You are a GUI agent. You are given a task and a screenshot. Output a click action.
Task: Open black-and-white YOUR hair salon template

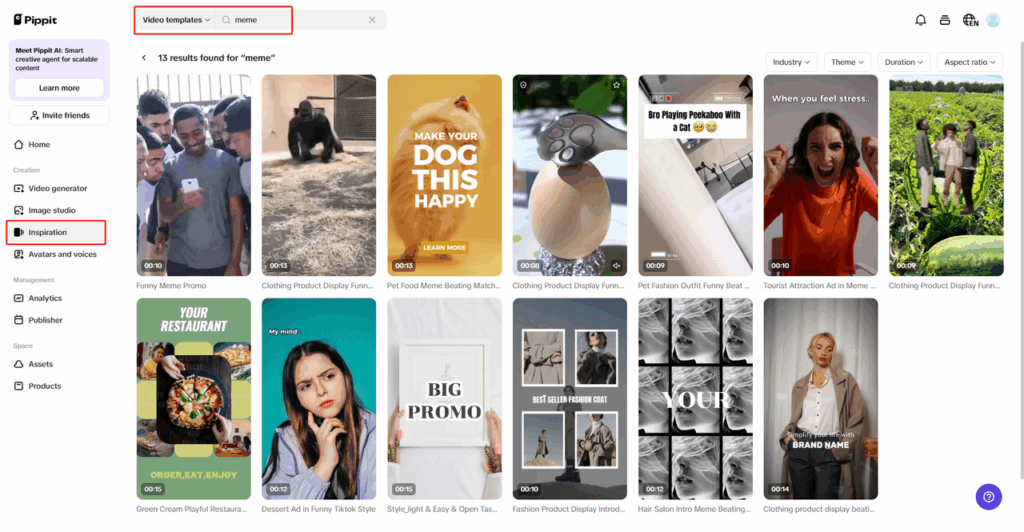(x=695, y=399)
